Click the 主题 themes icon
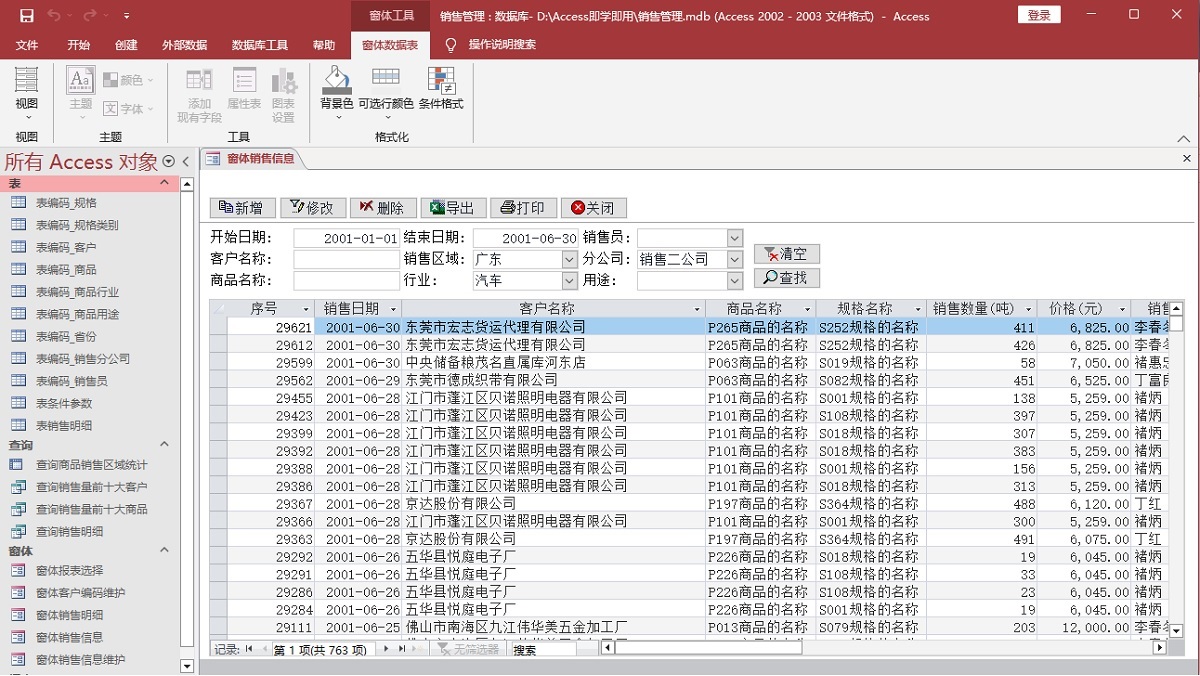 click(80, 80)
